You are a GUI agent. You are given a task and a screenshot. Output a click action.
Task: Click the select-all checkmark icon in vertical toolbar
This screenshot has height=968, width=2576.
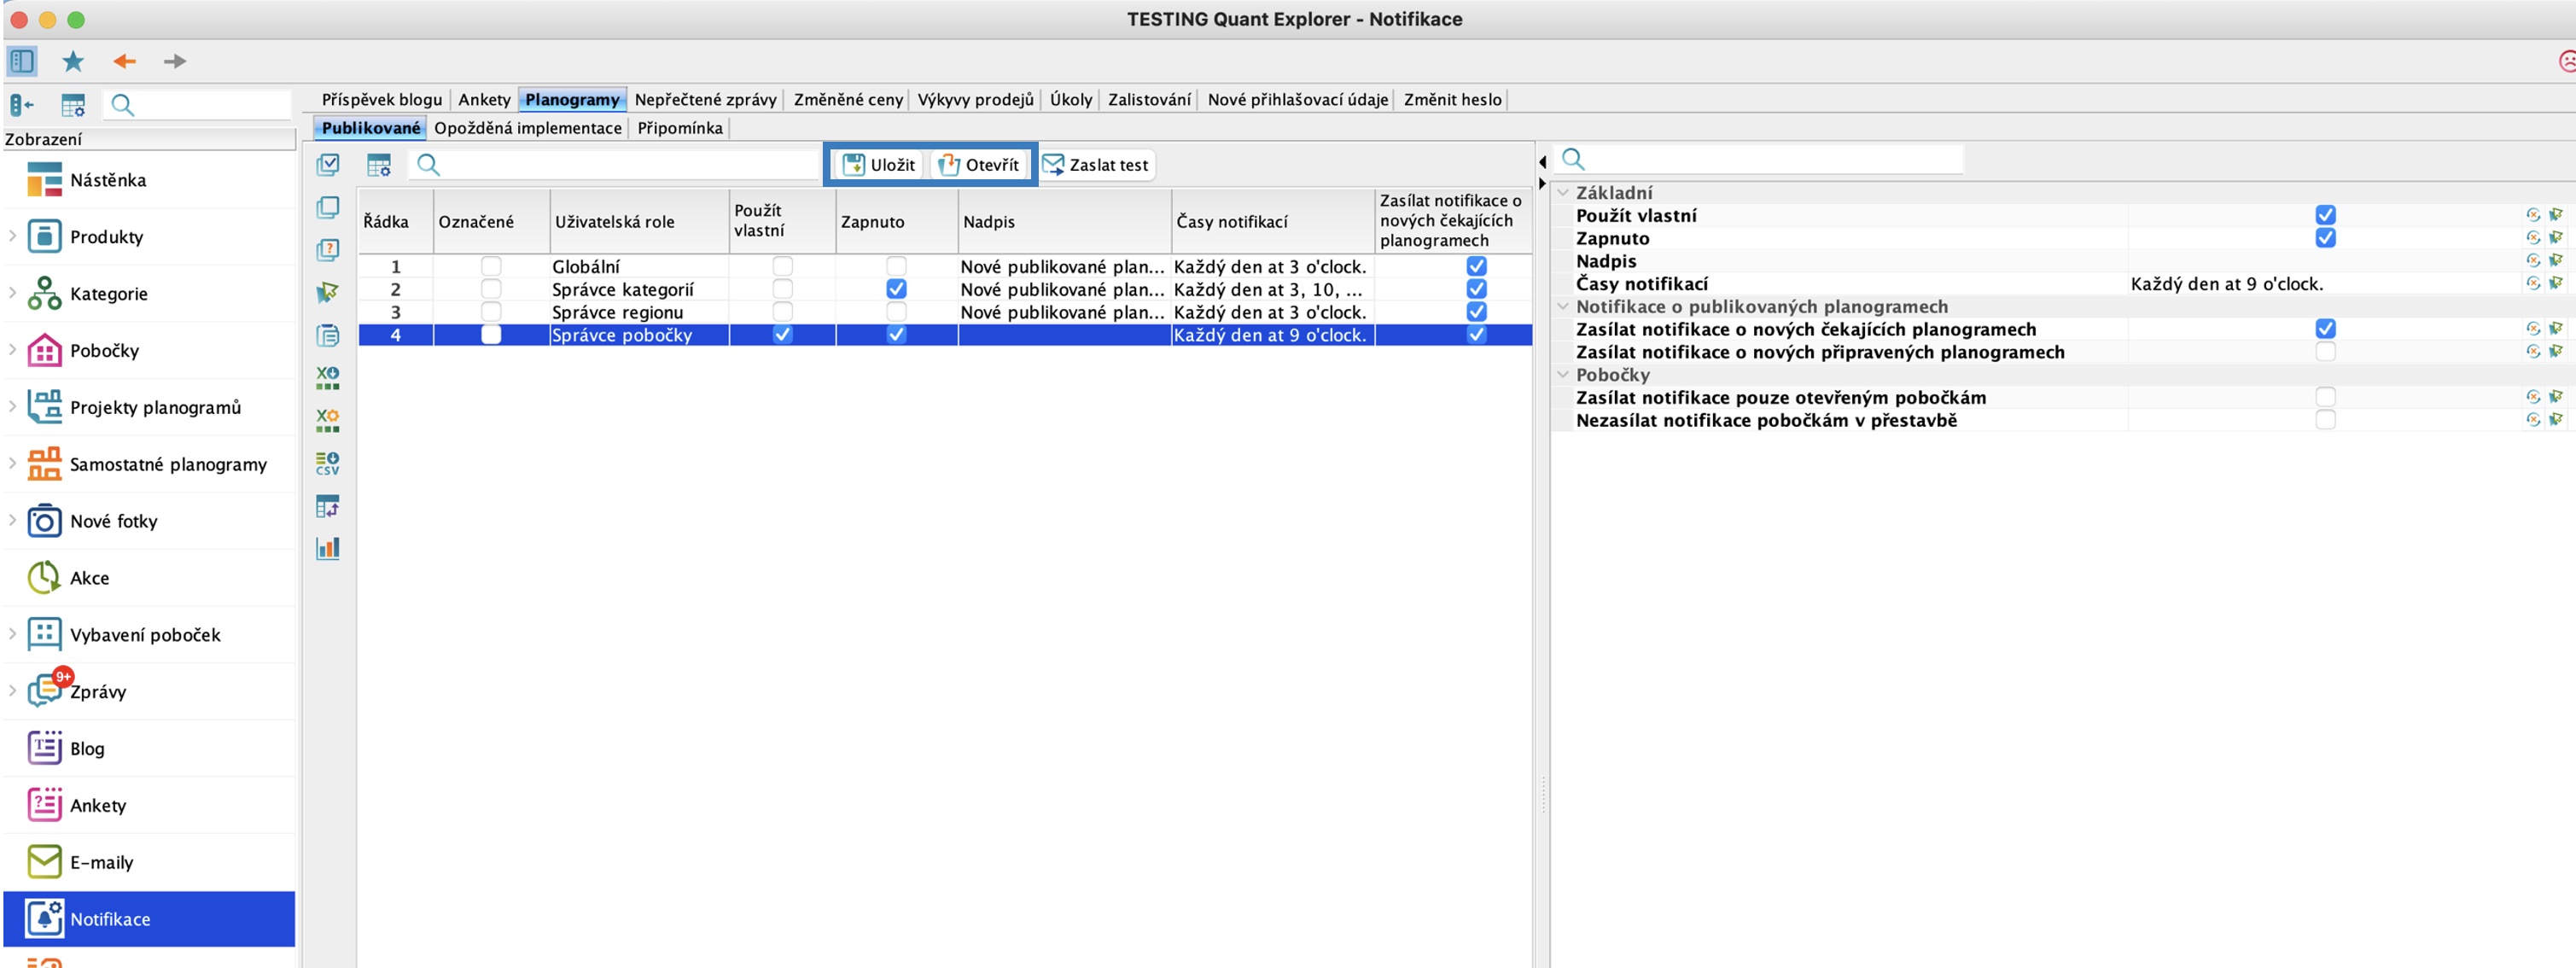[328, 164]
